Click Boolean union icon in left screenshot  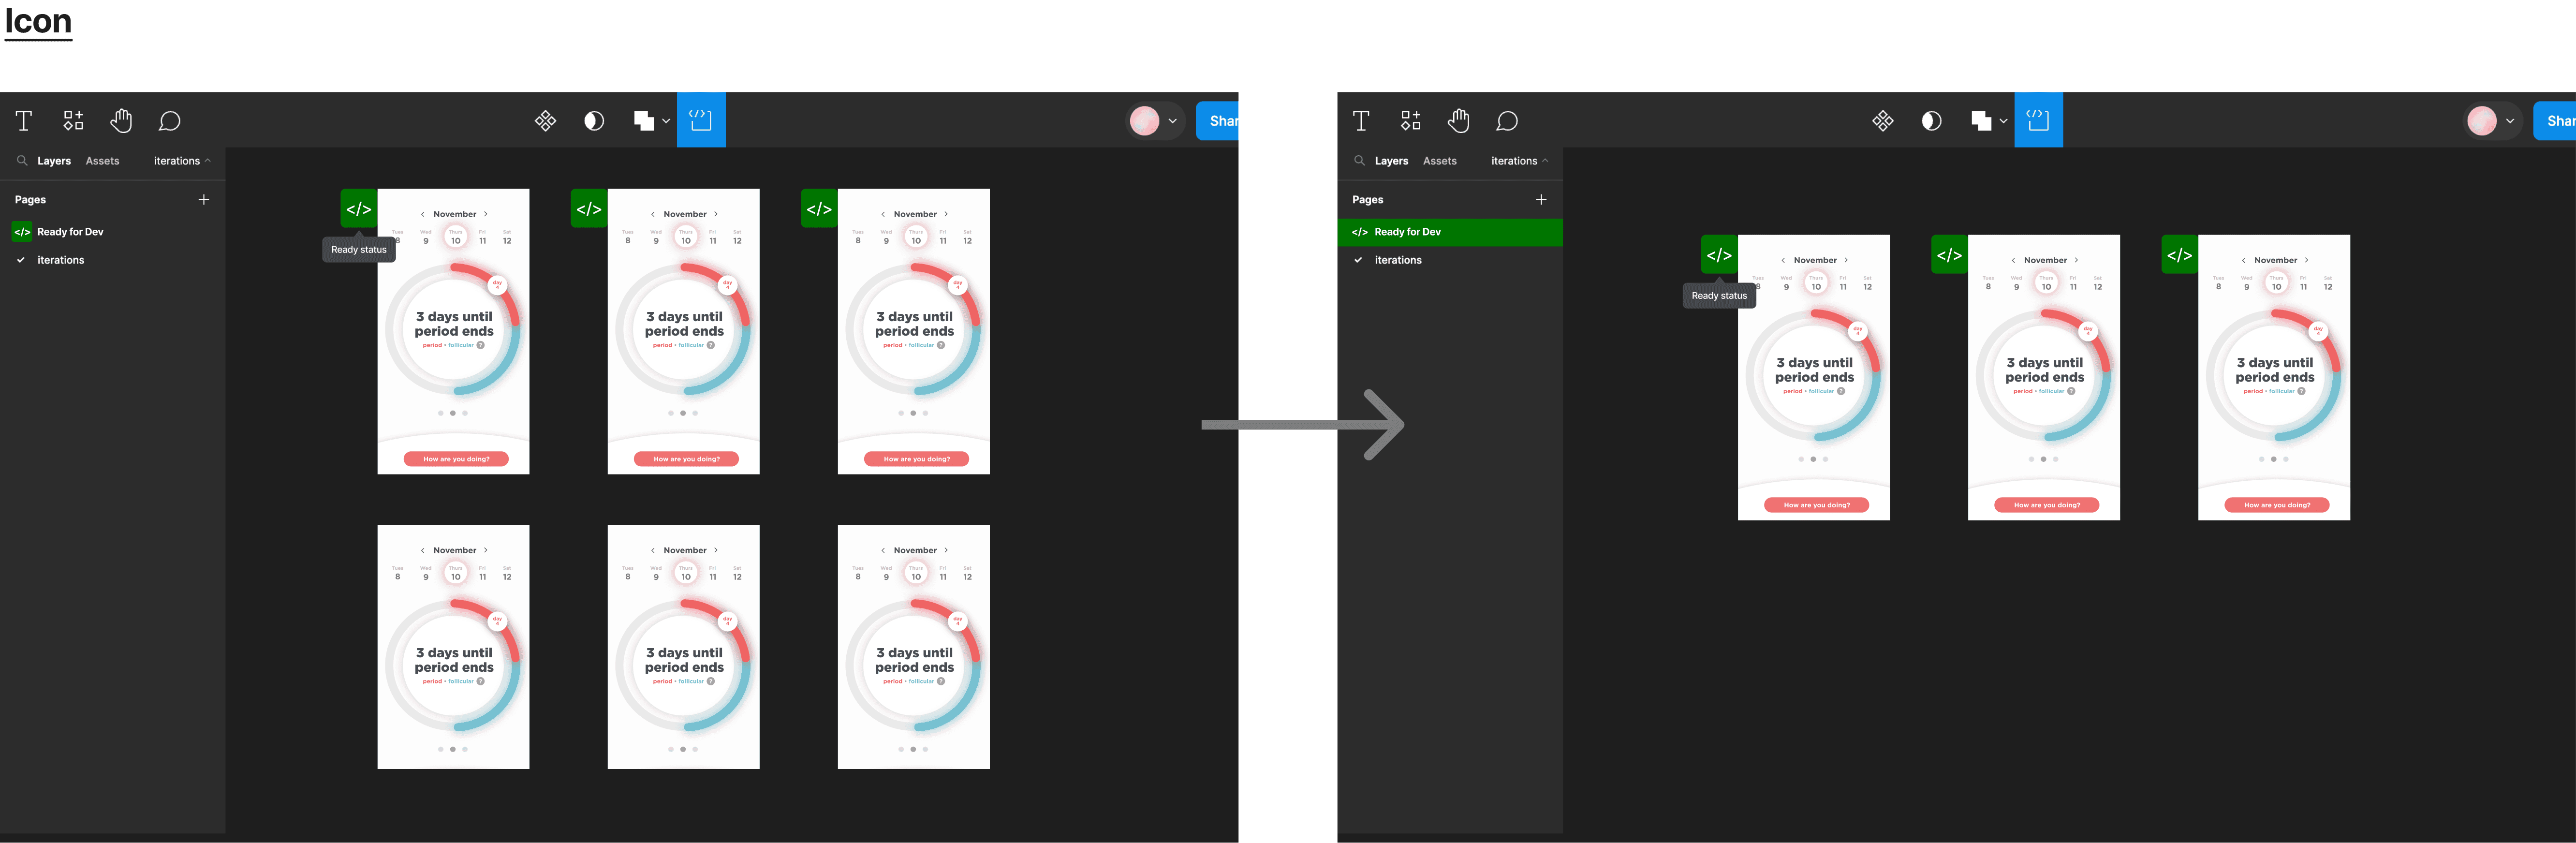click(644, 121)
